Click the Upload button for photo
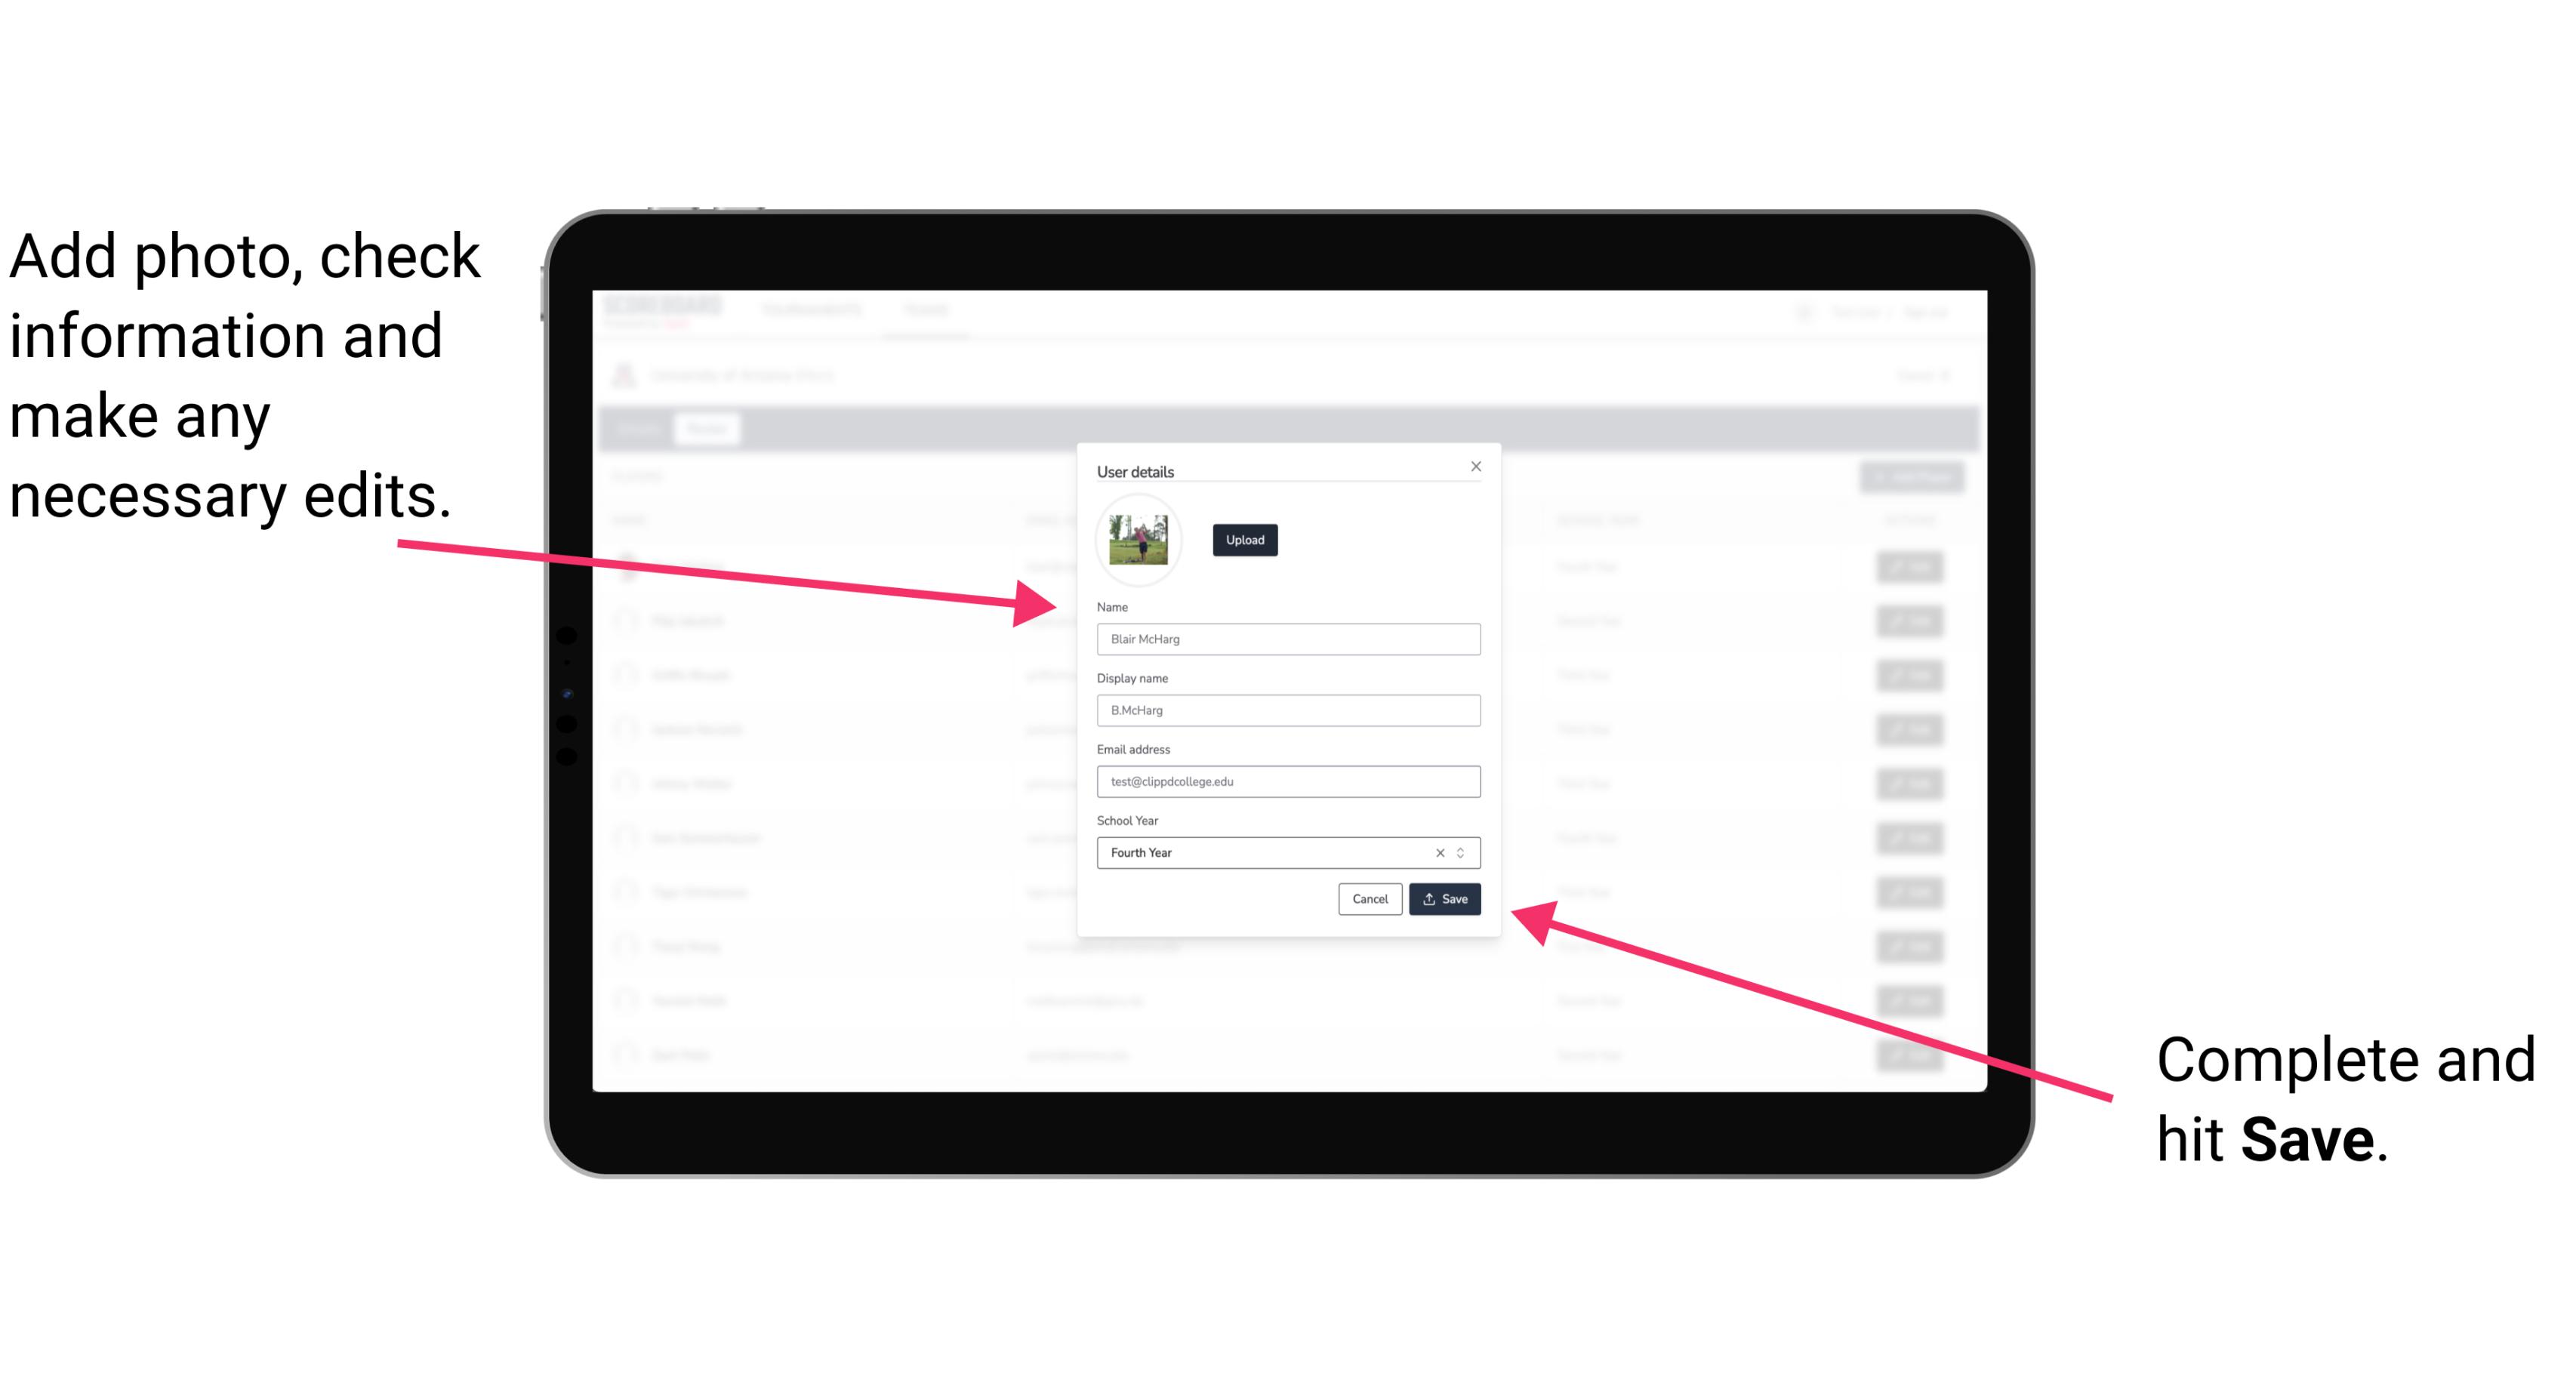This screenshot has height=1386, width=2576. point(1244,540)
